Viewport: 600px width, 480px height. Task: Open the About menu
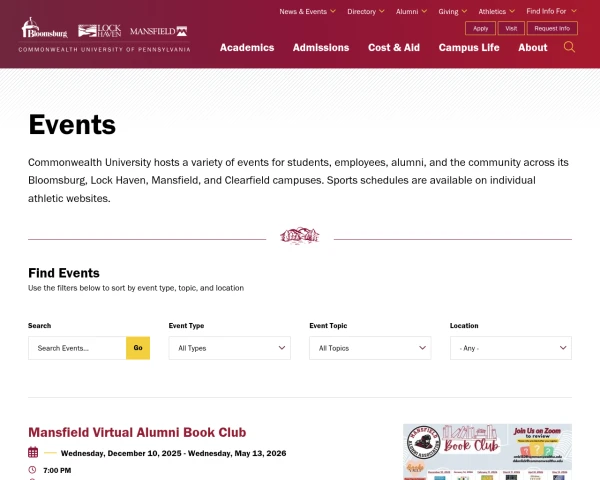533,47
